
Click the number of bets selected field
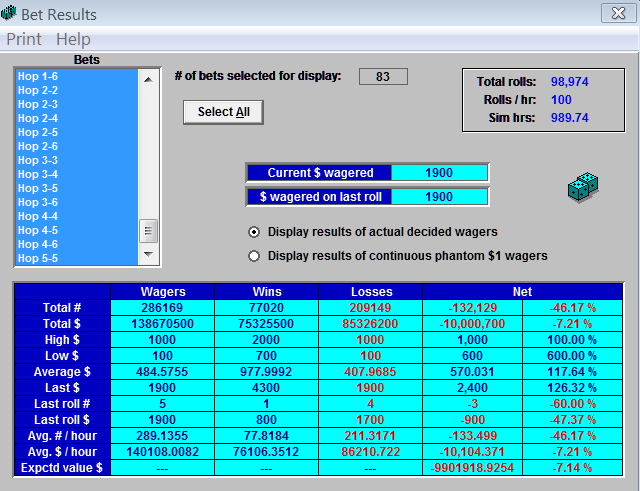click(383, 76)
